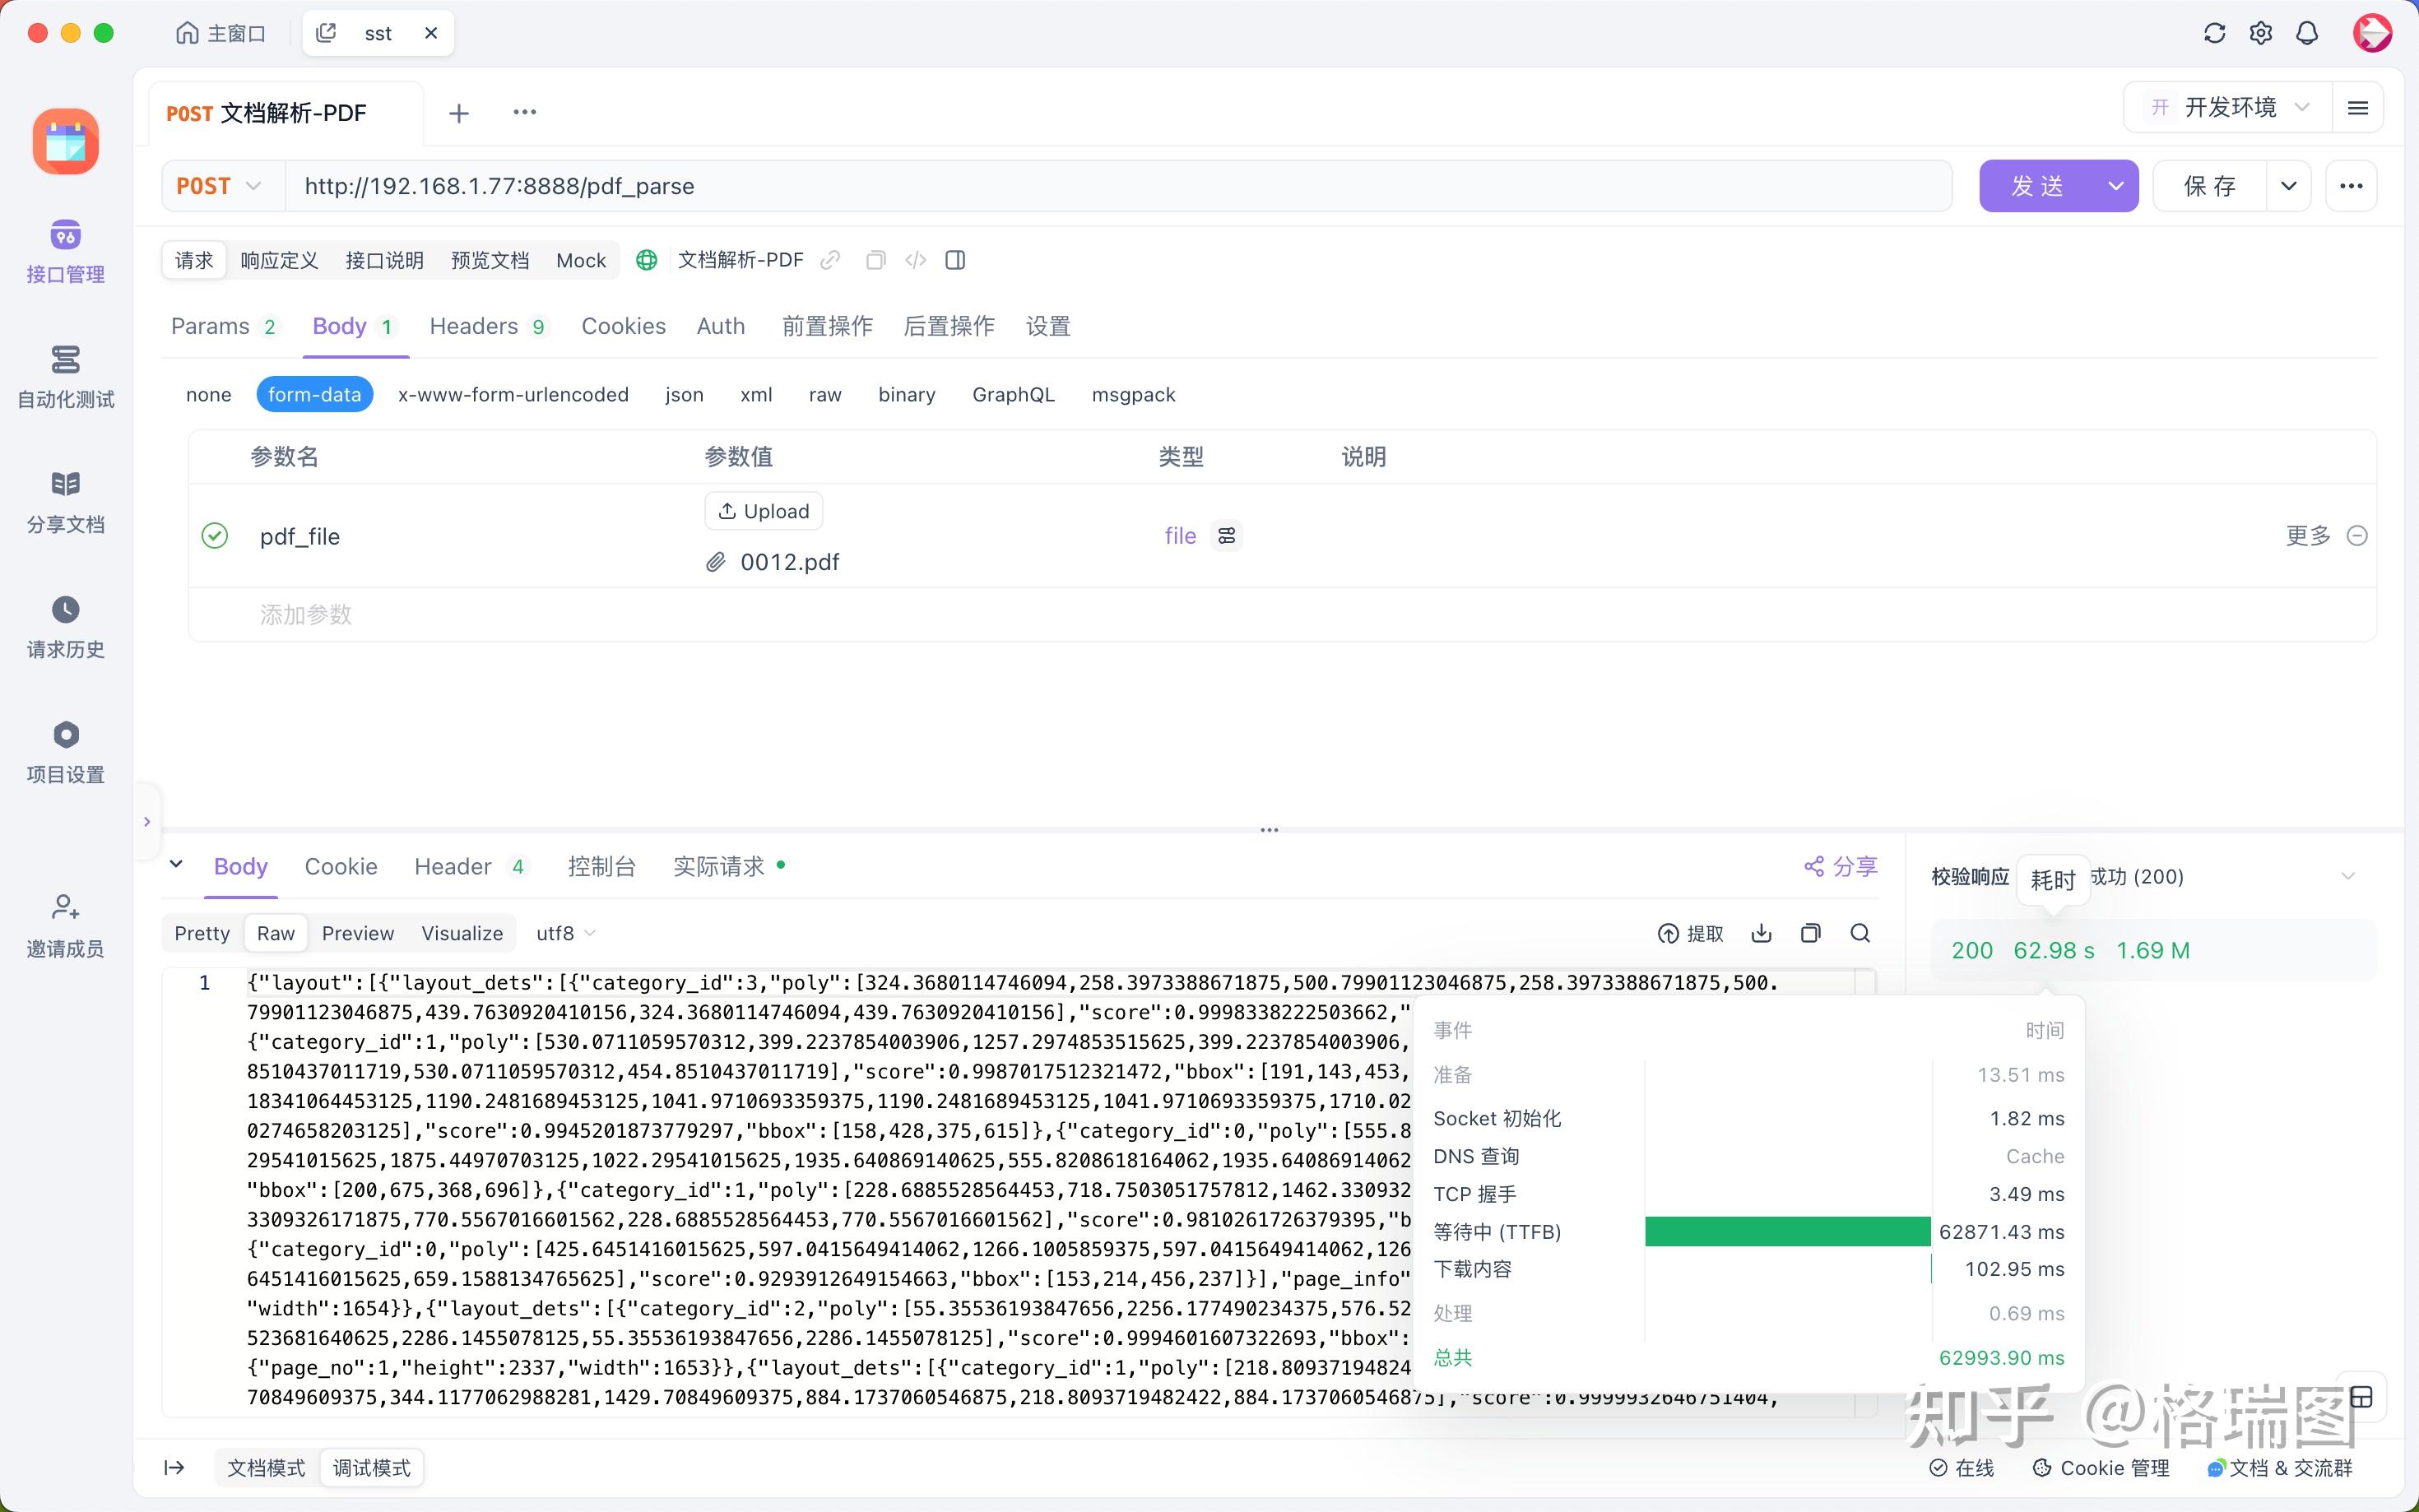
Task: Click the search icon in response toolbar
Action: click(x=1860, y=933)
